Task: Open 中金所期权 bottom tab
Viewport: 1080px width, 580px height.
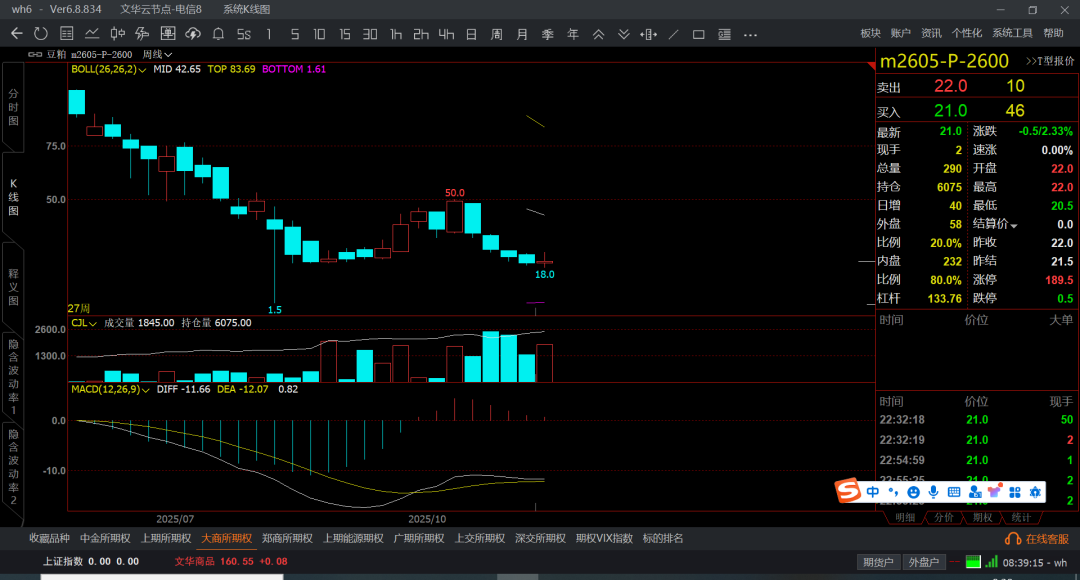Action: coord(105,538)
